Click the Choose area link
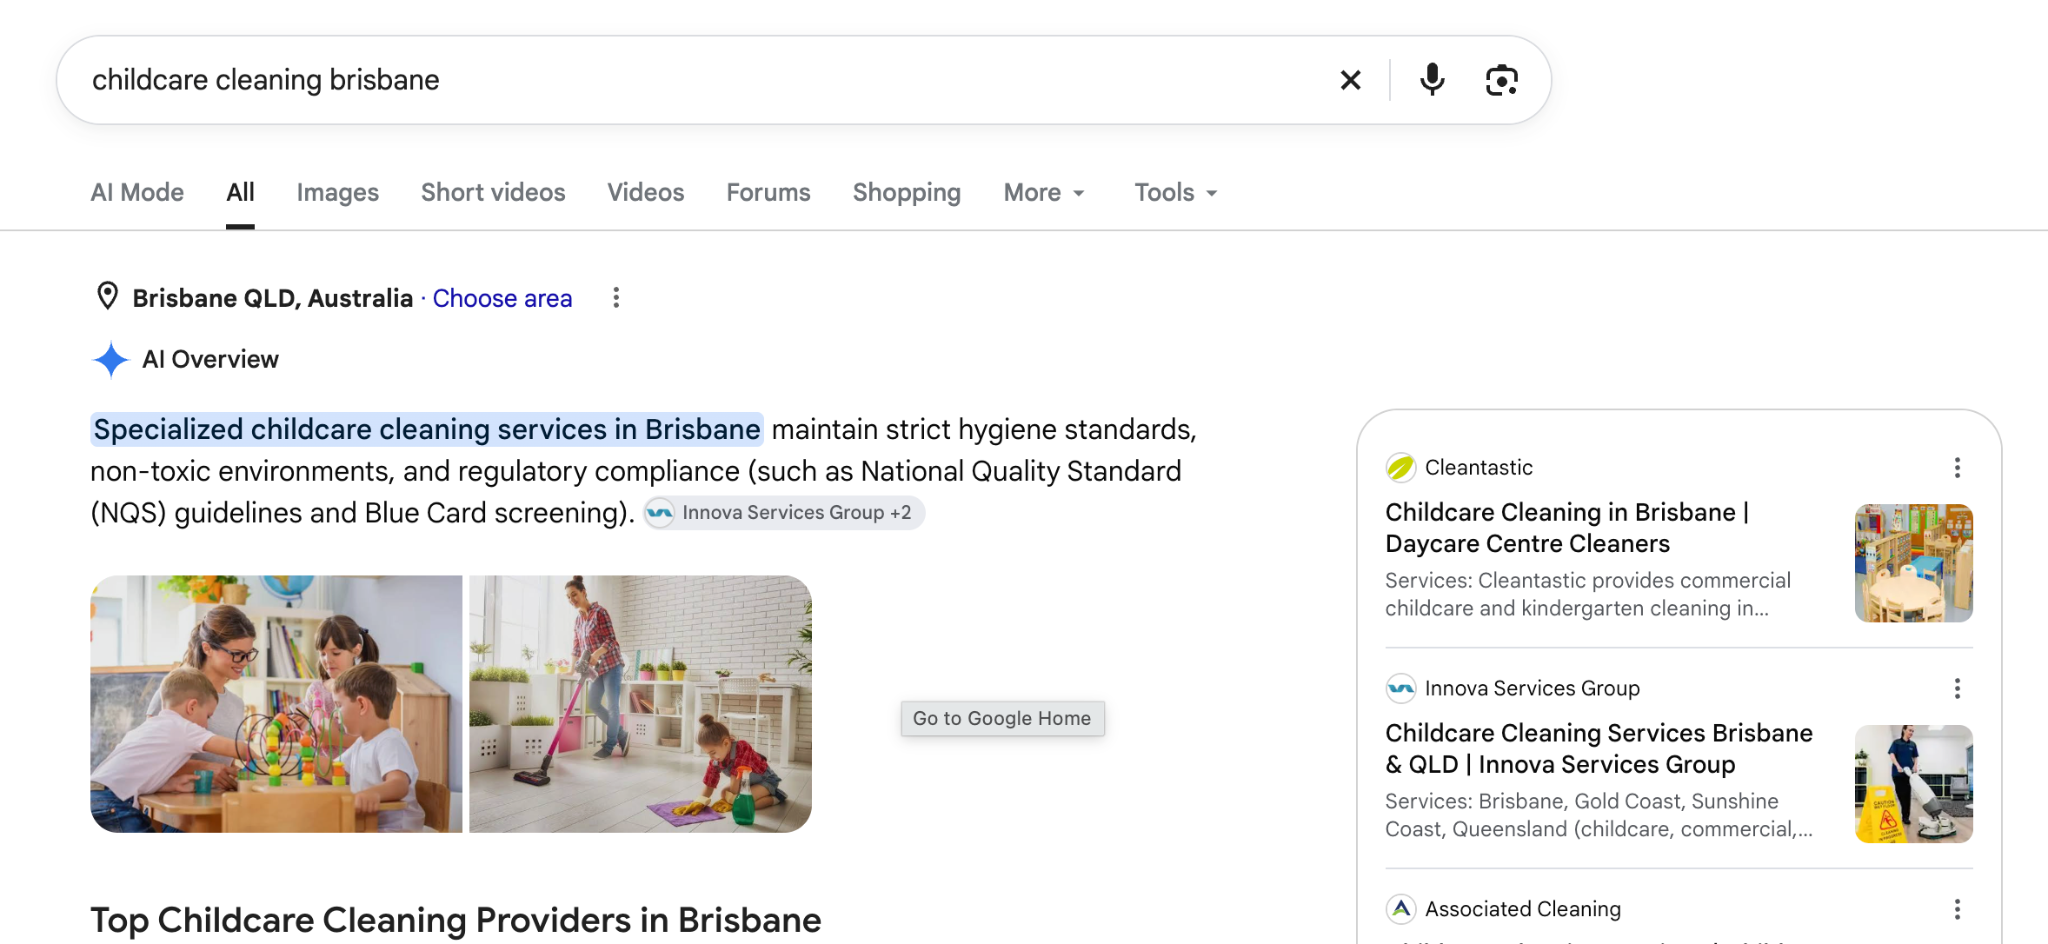This screenshot has width=2048, height=944. [502, 299]
